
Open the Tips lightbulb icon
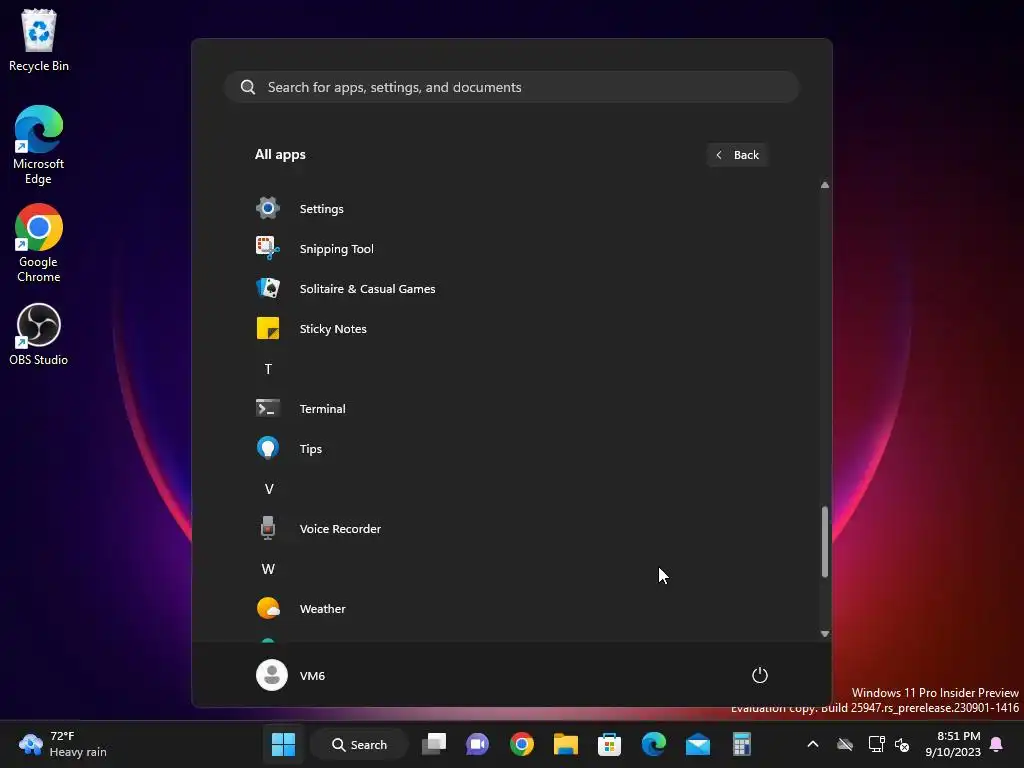point(268,448)
